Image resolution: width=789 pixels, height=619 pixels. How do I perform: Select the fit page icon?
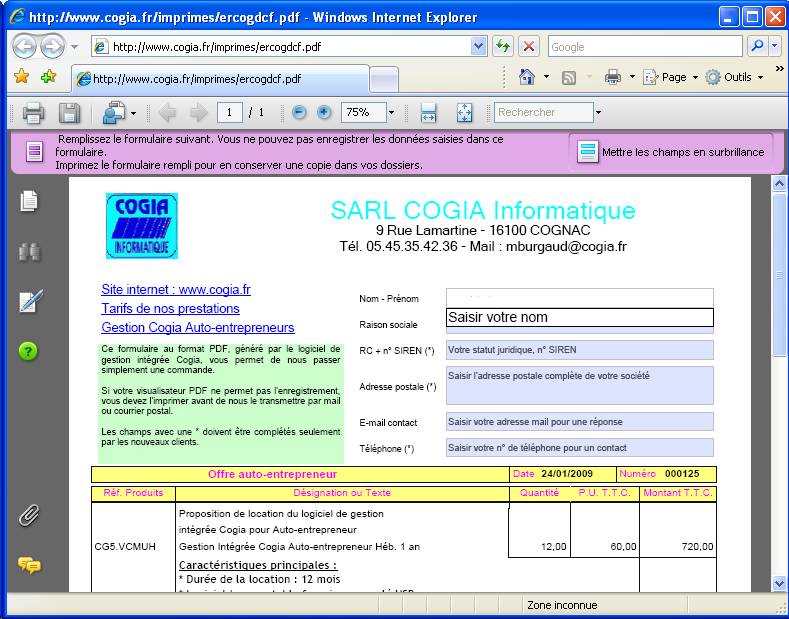tap(464, 112)
